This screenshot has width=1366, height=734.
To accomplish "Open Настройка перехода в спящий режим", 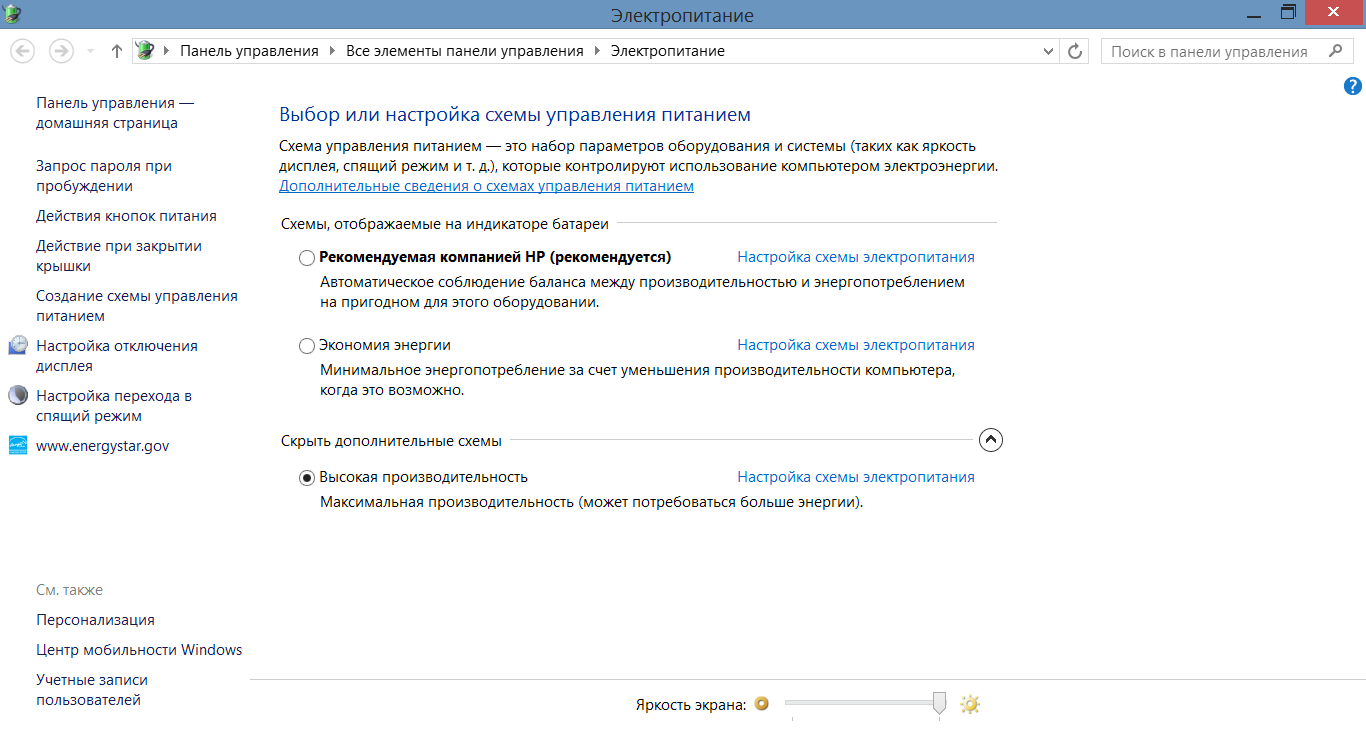I will 114,406.
